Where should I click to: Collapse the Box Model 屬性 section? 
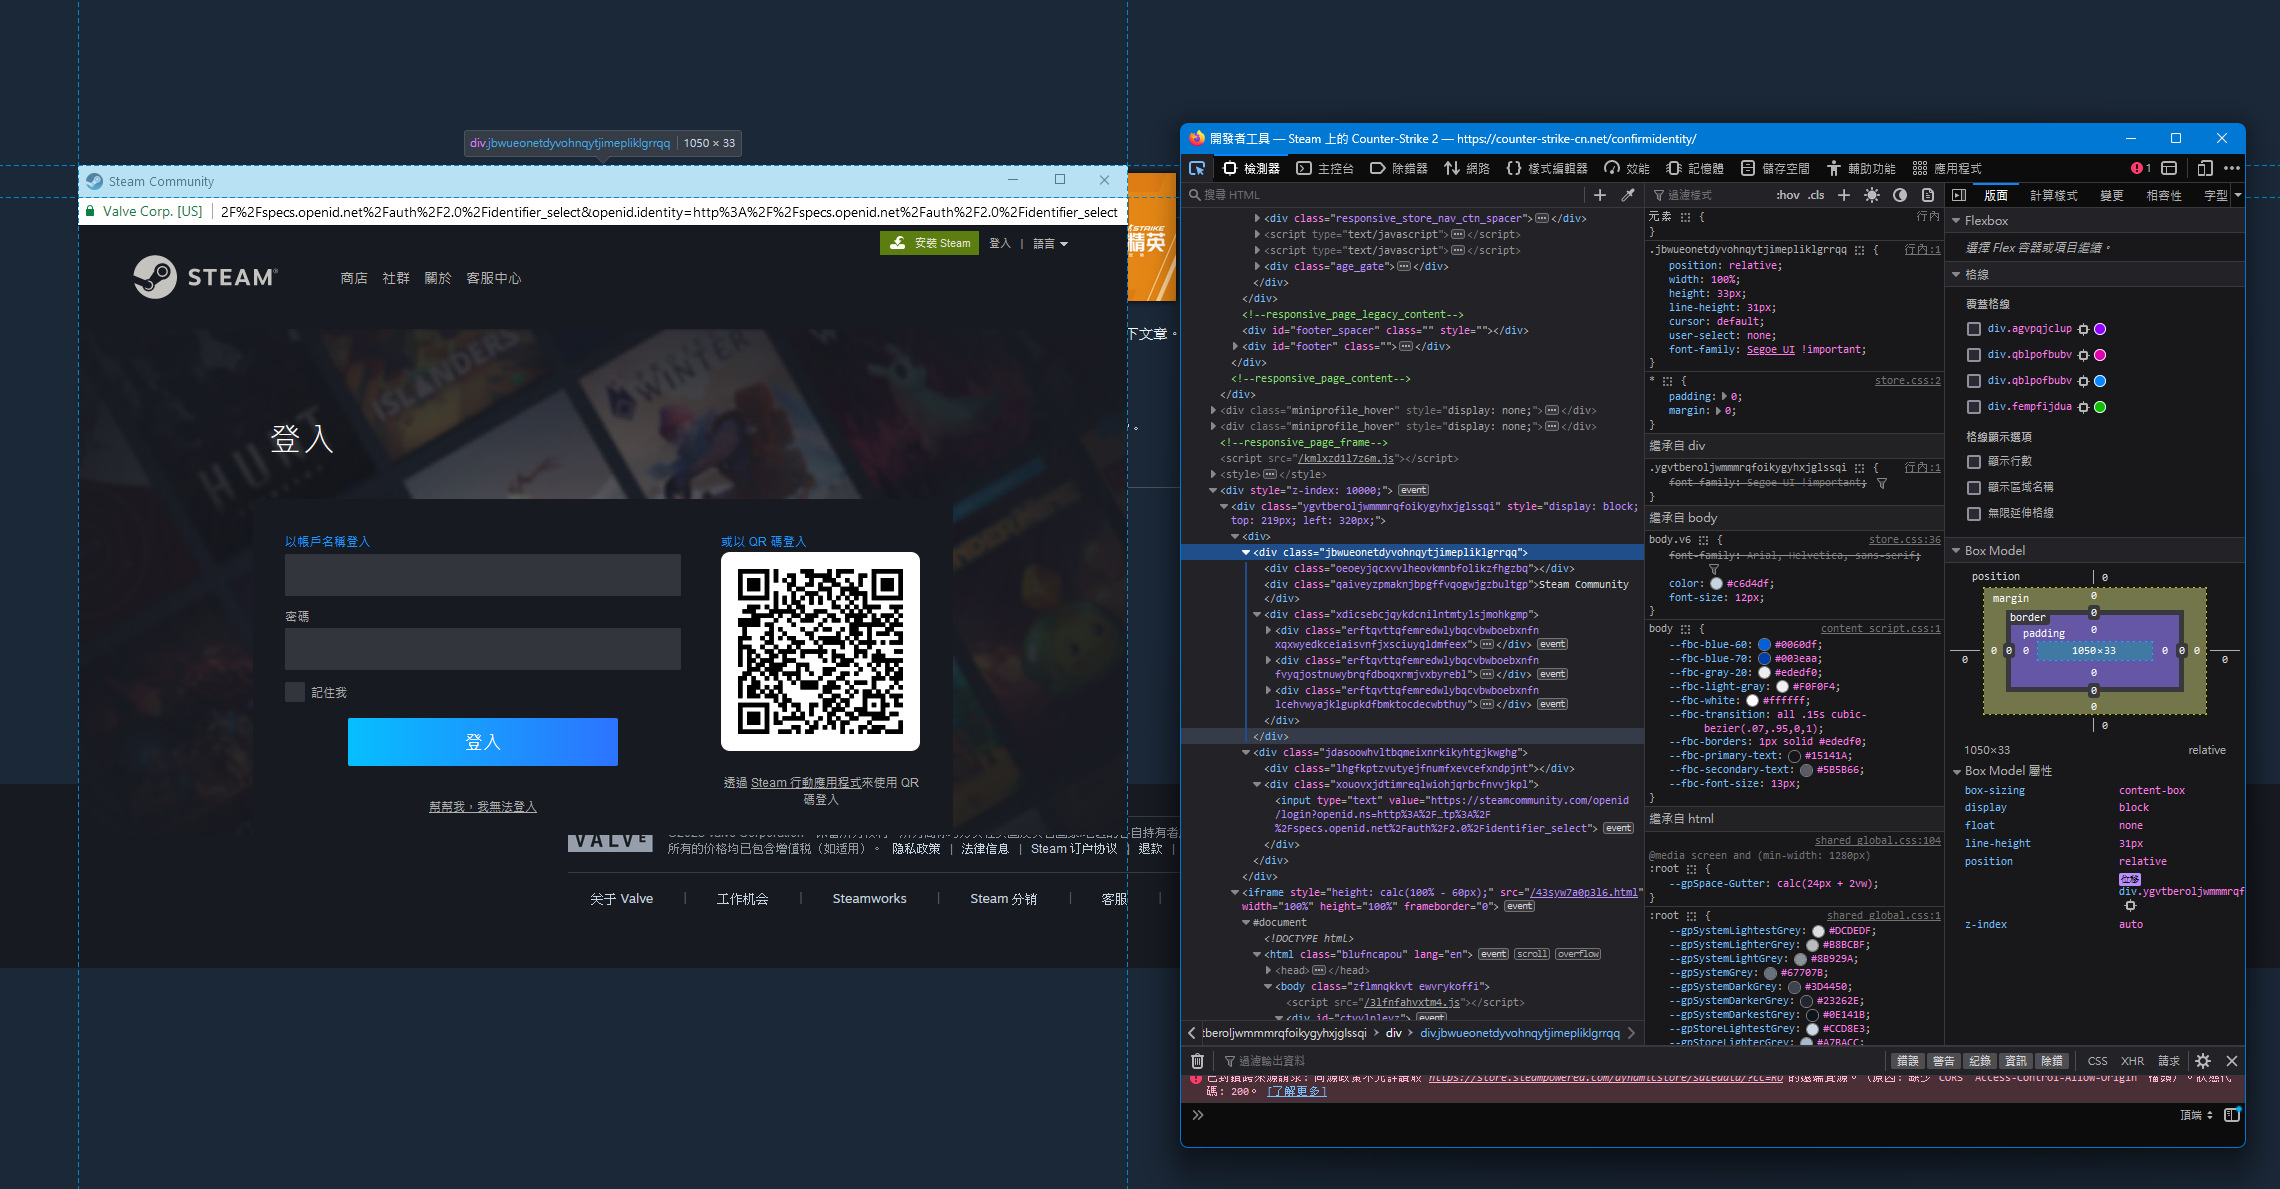[x=1956, y=771]
